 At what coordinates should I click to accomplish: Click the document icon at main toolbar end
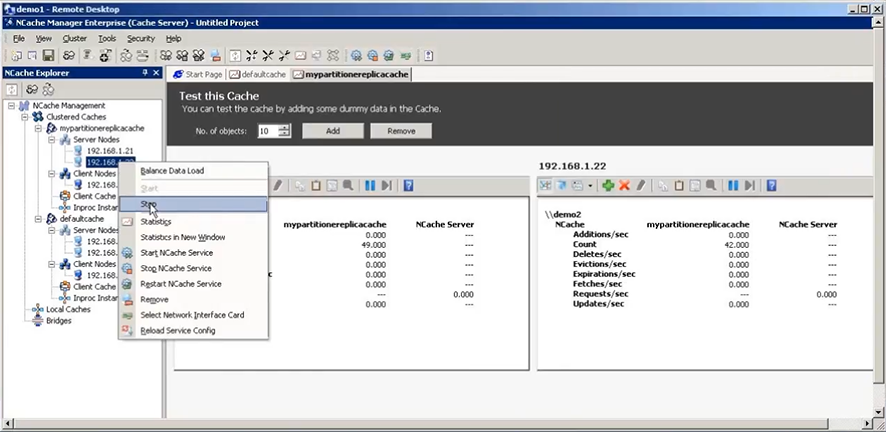(428, 55)
